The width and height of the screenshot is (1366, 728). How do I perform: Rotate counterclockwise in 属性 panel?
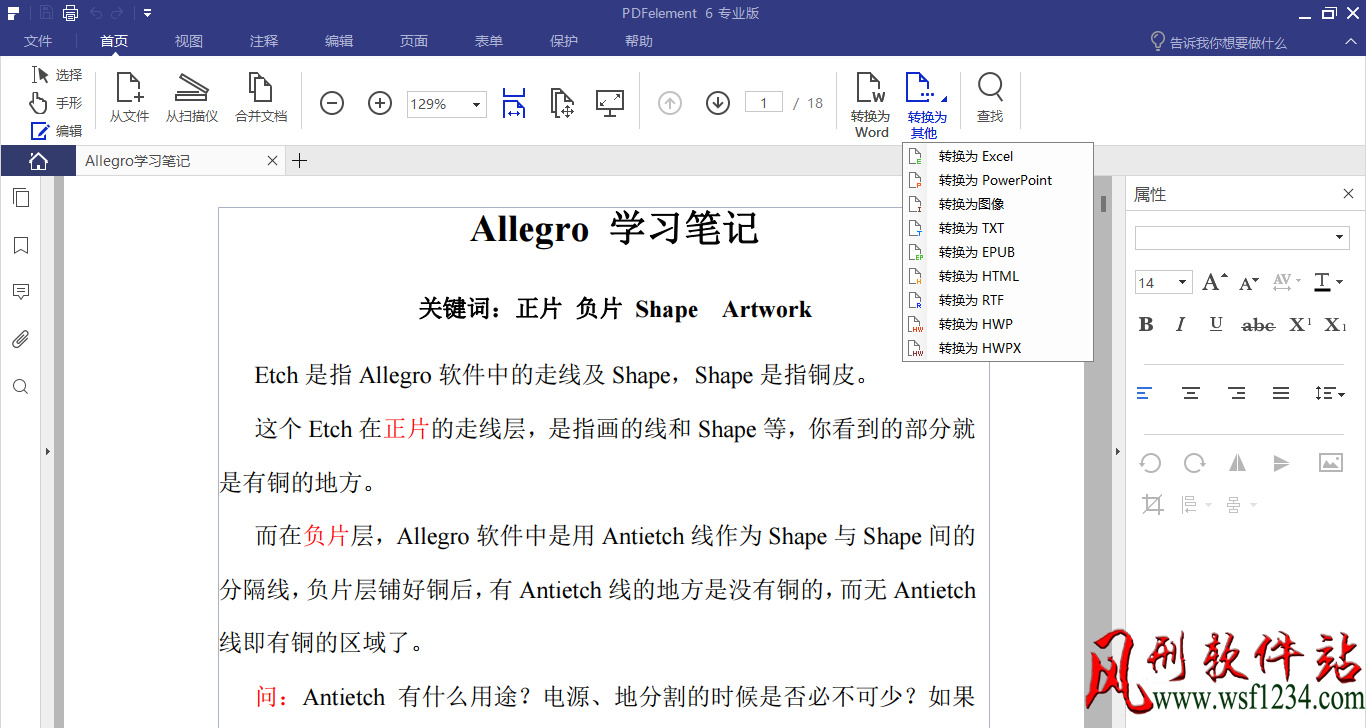click(x=1151, y=463)
